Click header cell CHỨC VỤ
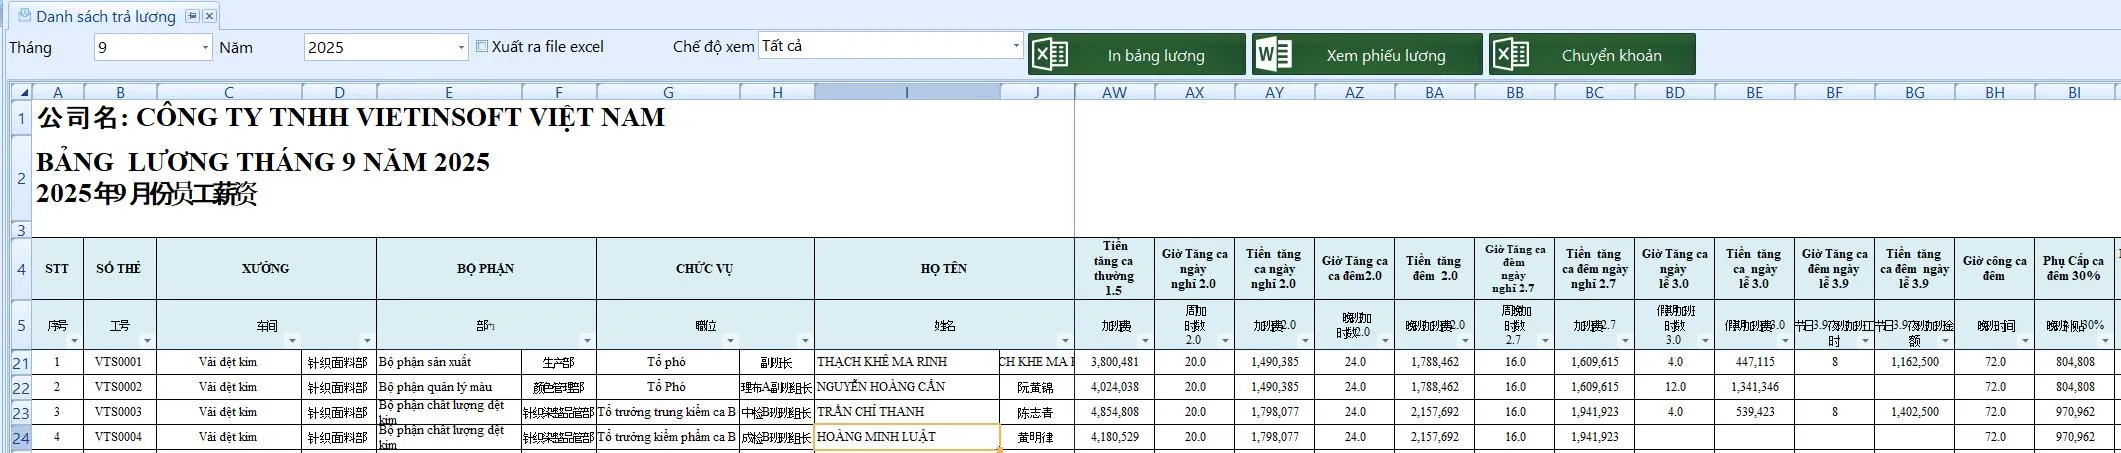This screenshot has height=453, width=2121. 705,269
